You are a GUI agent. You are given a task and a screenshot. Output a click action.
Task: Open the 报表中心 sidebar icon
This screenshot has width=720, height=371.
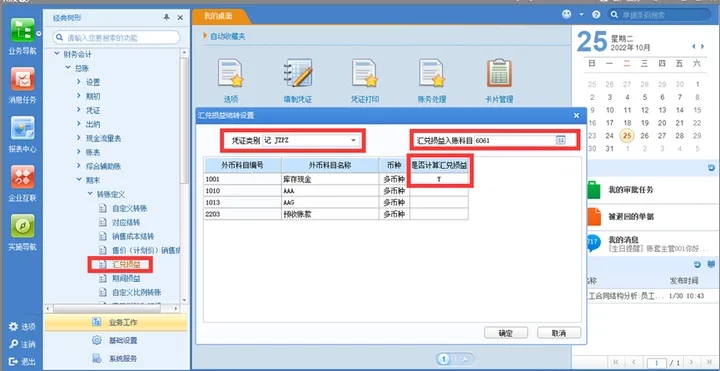(22, 128)
